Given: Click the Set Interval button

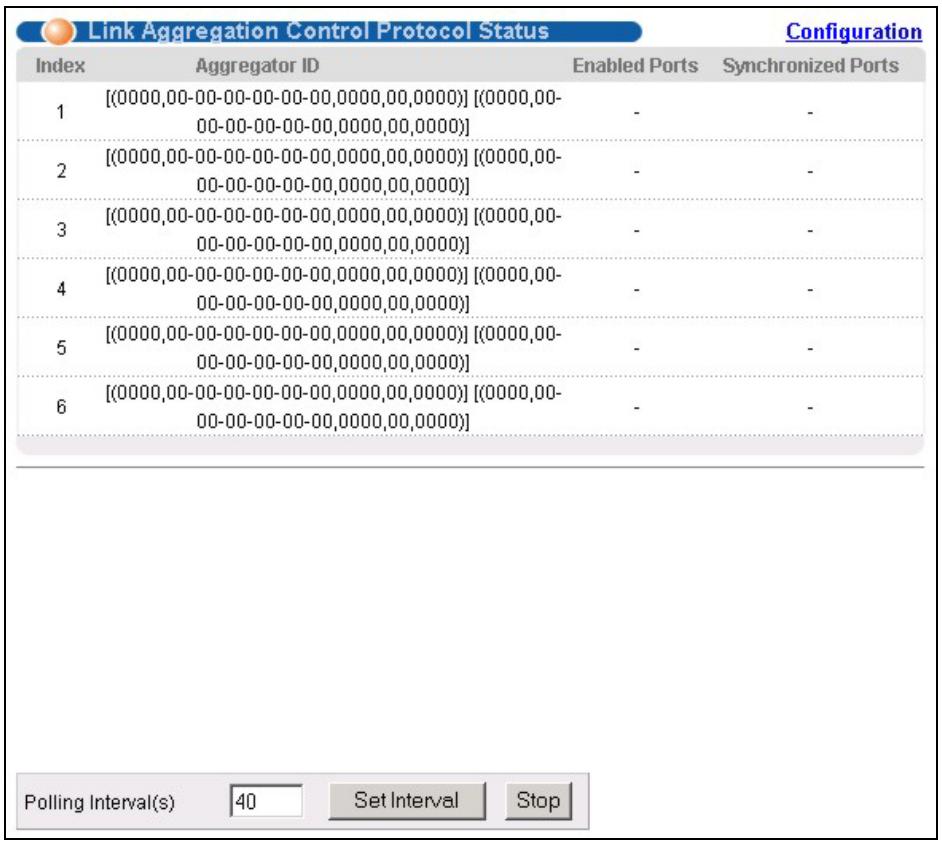Looking at the screenshot, I should point(407,800).
